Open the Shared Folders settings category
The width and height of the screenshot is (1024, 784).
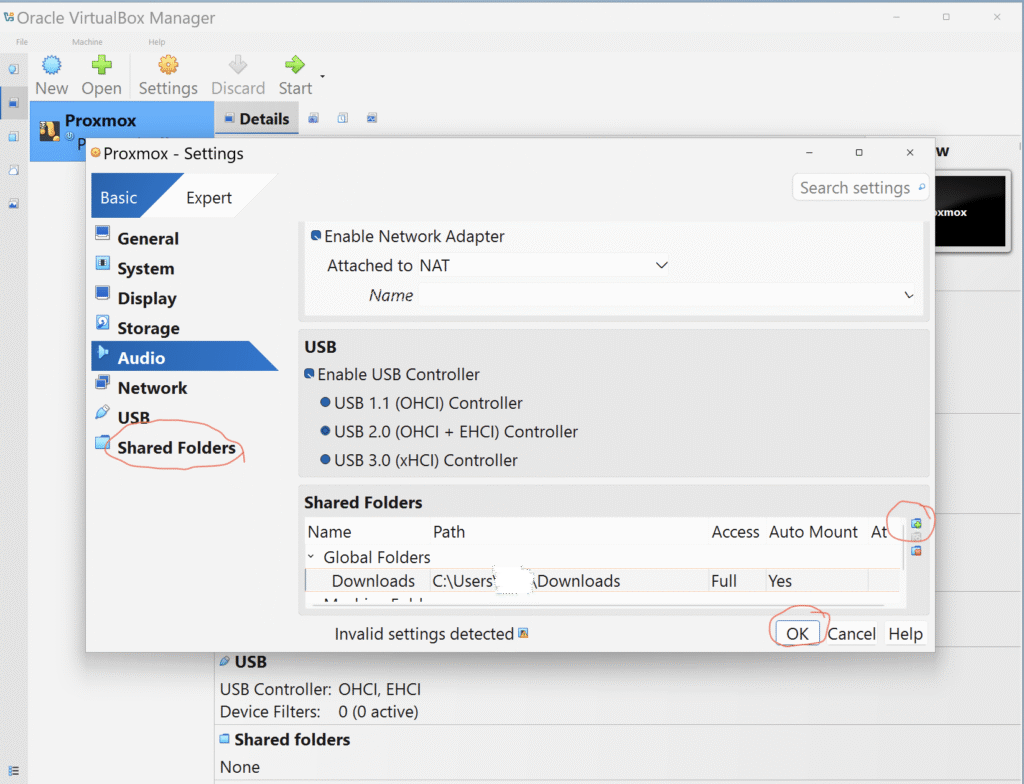point(176,448)
